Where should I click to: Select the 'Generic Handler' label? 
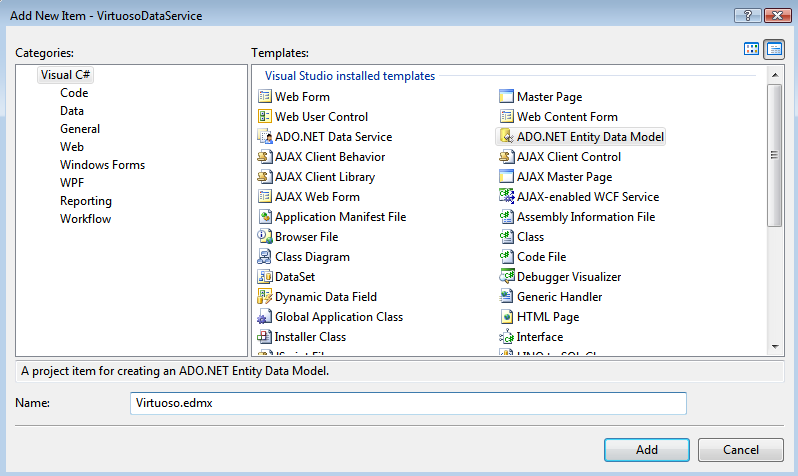(559, 296)
